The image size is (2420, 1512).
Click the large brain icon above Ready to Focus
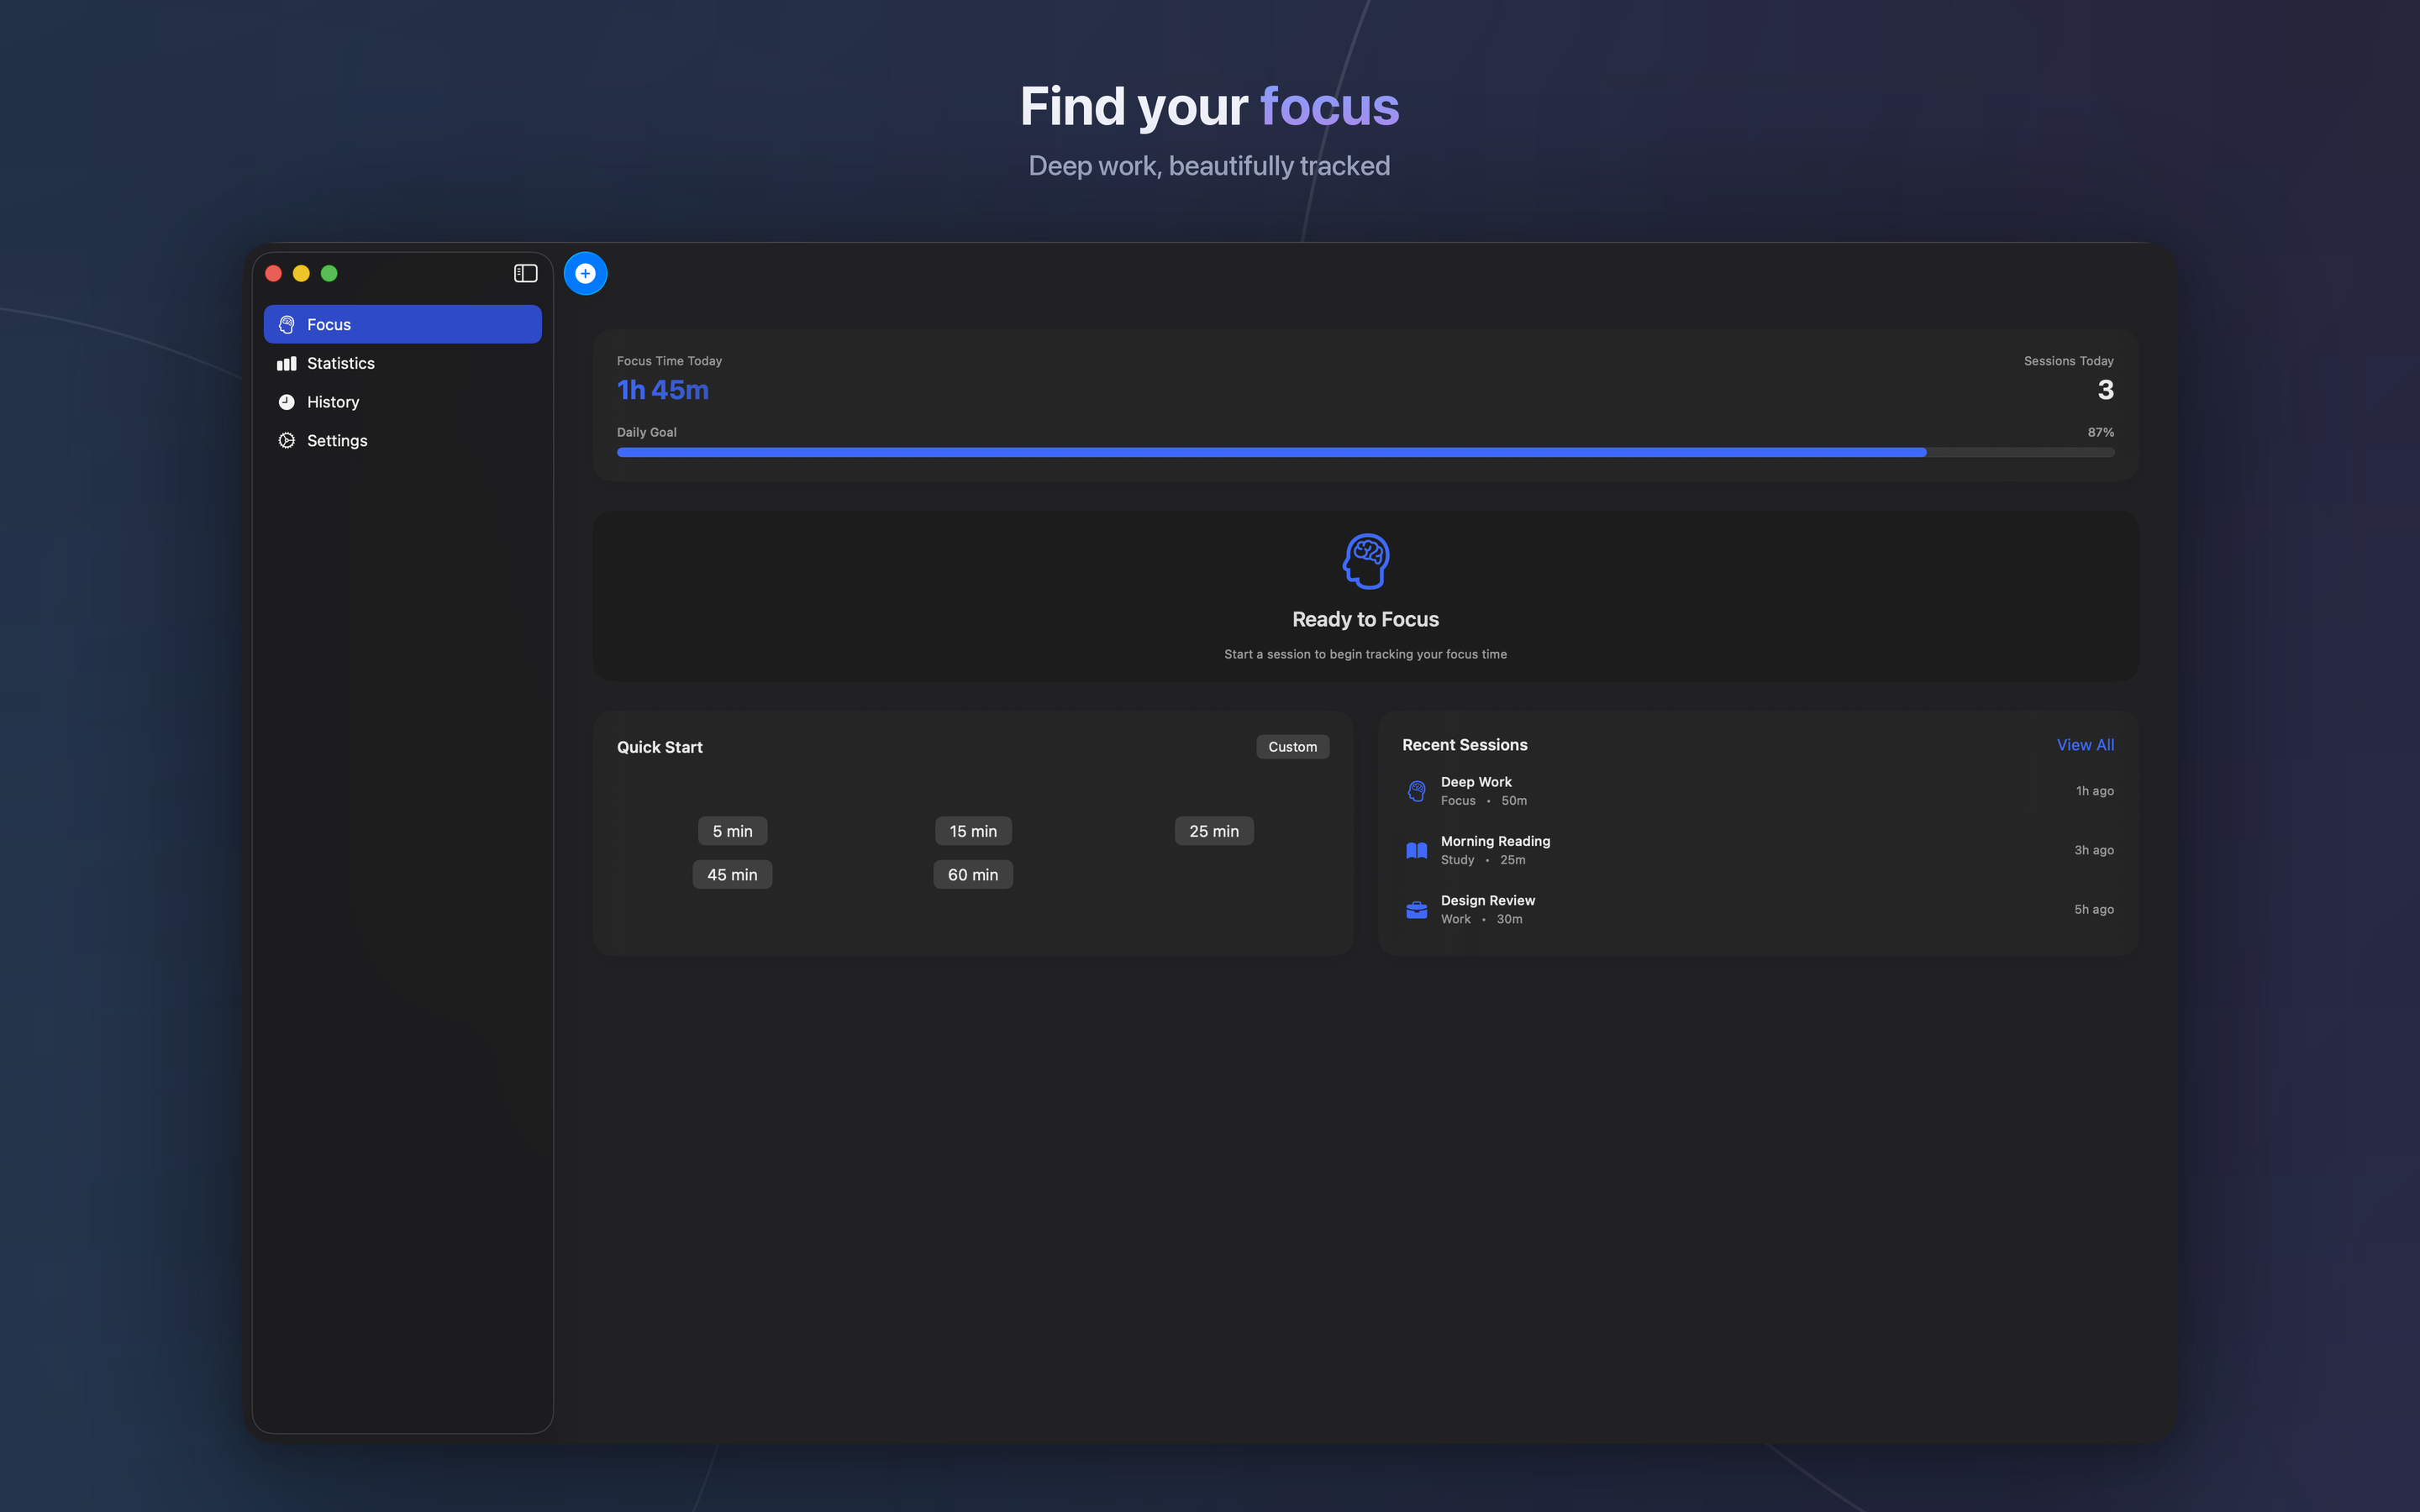tap(1365, 561)
